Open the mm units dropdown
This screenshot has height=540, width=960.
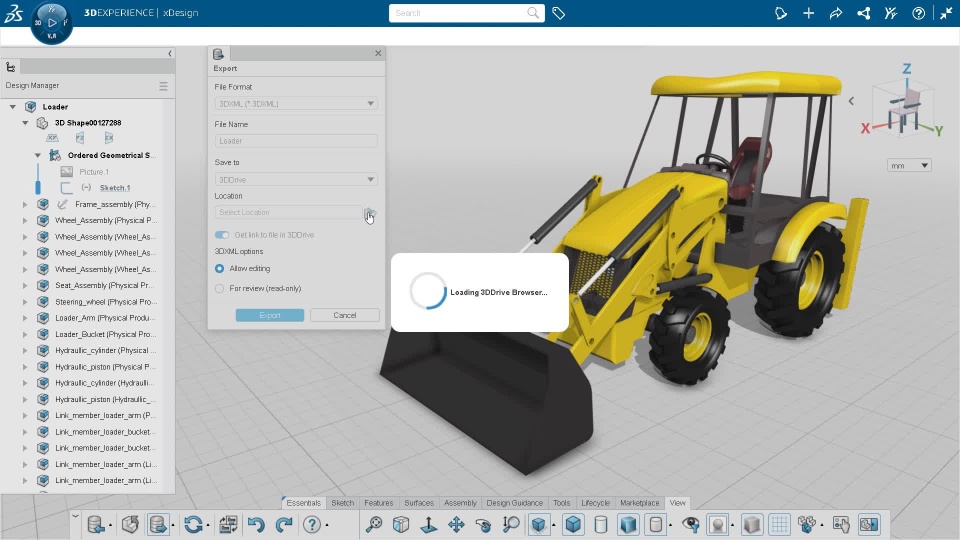[x=909, y=165]
